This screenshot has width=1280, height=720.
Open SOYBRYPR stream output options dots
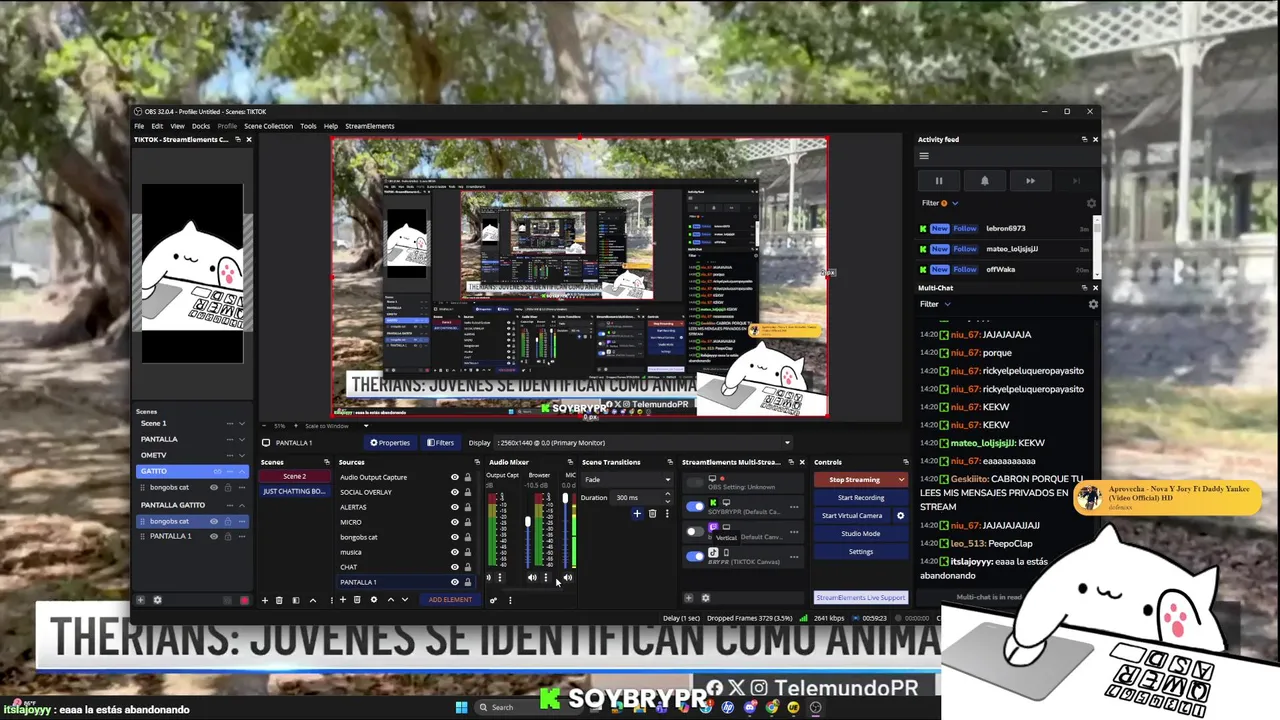(x=794, y=507)
